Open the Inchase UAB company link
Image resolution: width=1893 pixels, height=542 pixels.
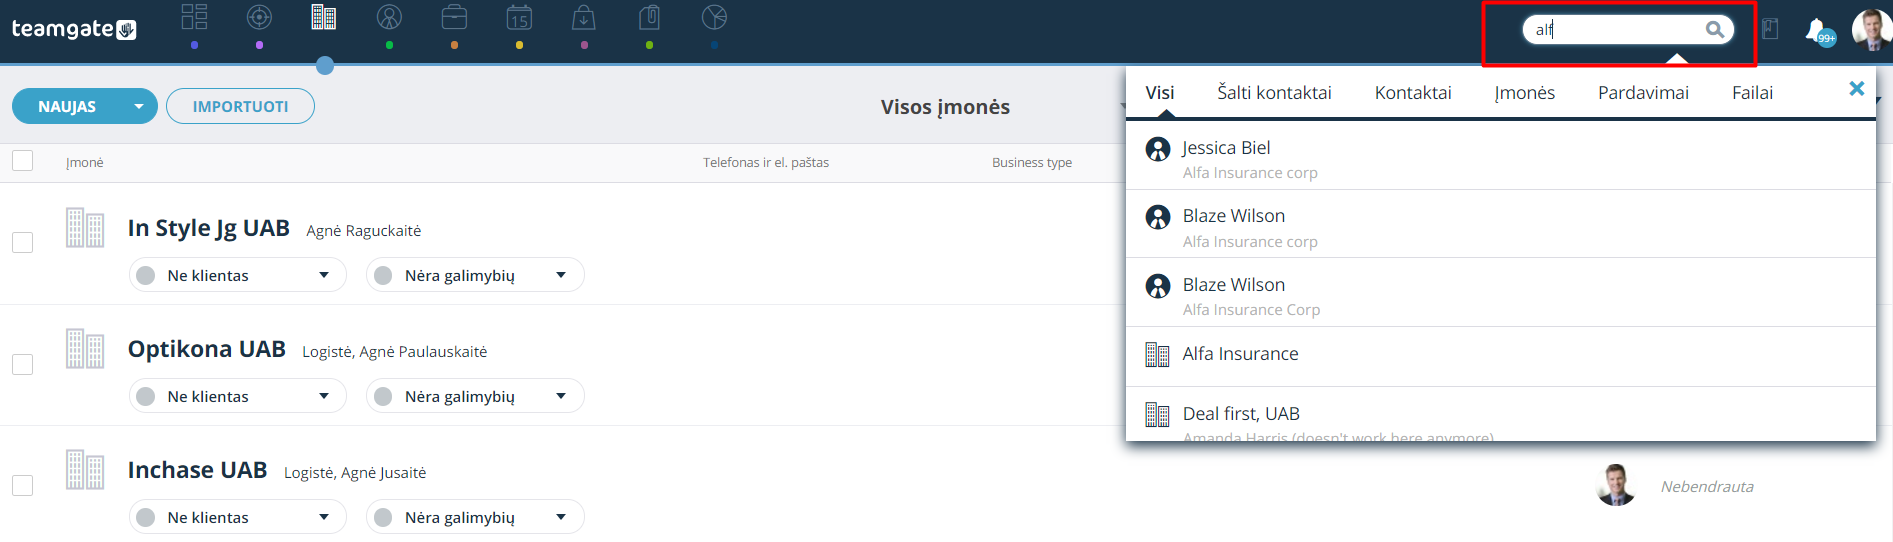pyautogui.click(x=197, y=470)
